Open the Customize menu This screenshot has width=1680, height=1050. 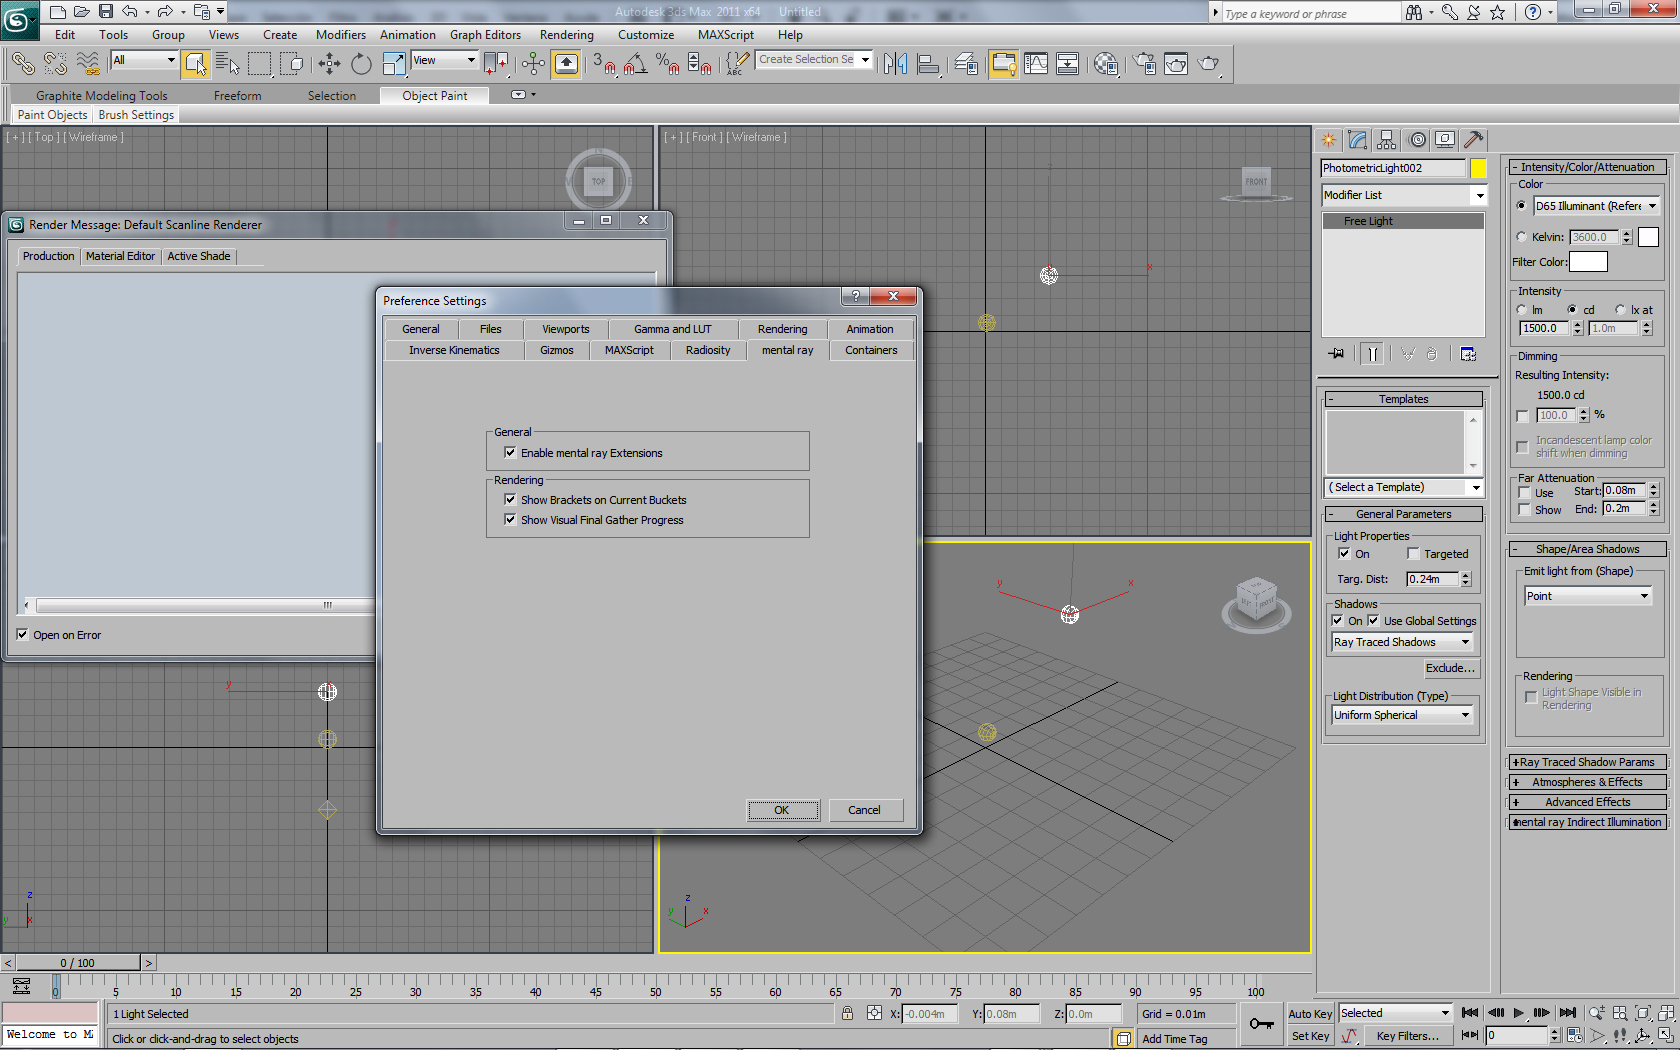pyautogui.click(x=646, y=35)
